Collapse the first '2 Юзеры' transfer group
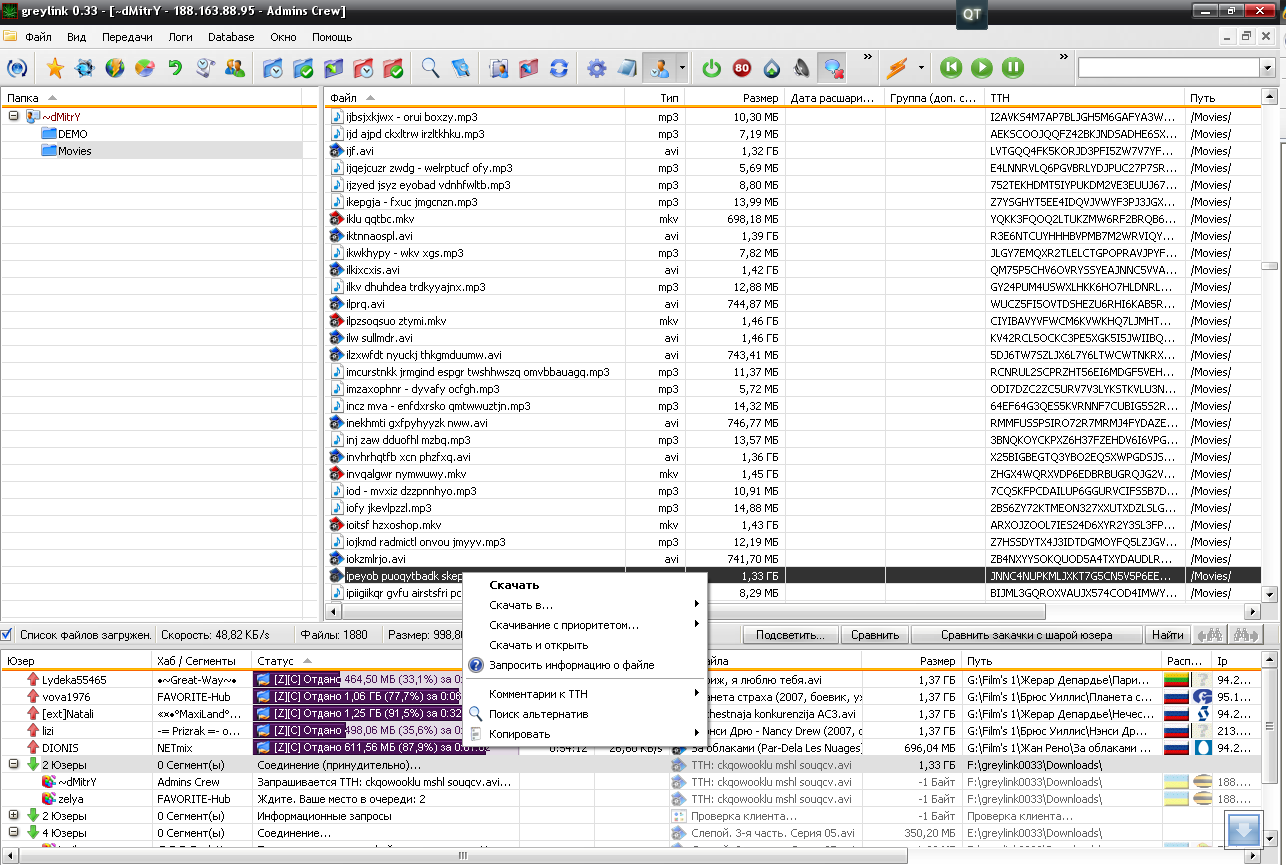Image resolution: width=1286 pixels, height=865 pixels. click(14, 765)
